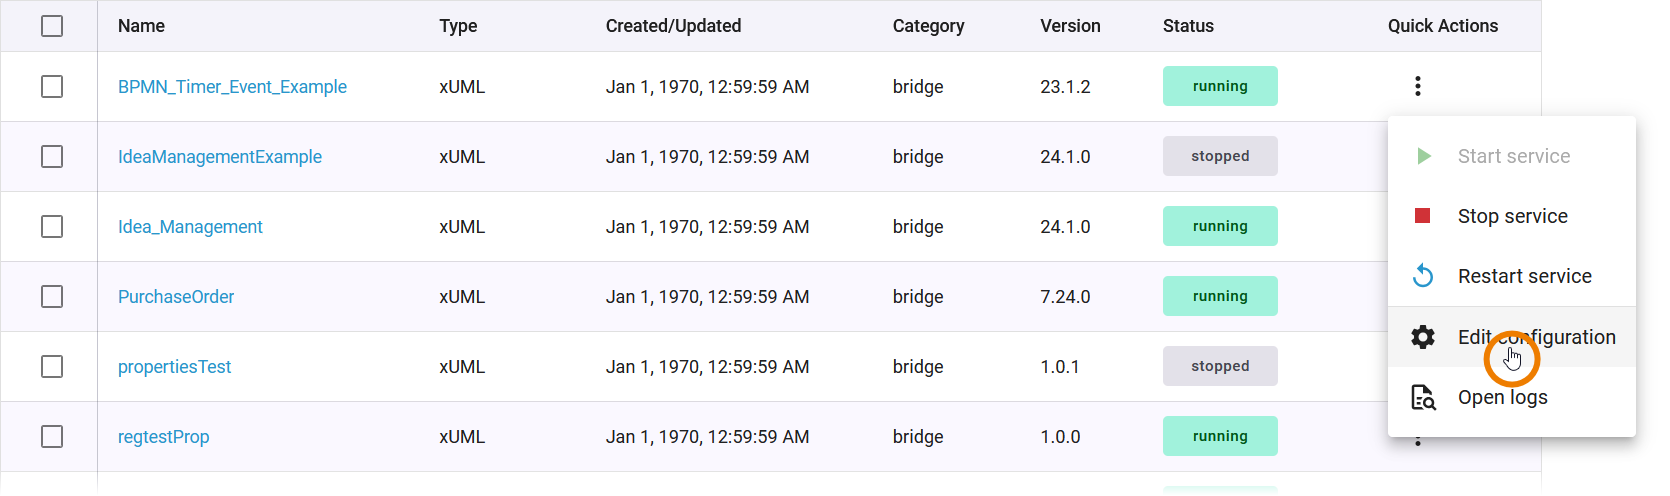1670x496 pixels.
Task: Click the Edit configuration gear icon
Action: 1422,337
